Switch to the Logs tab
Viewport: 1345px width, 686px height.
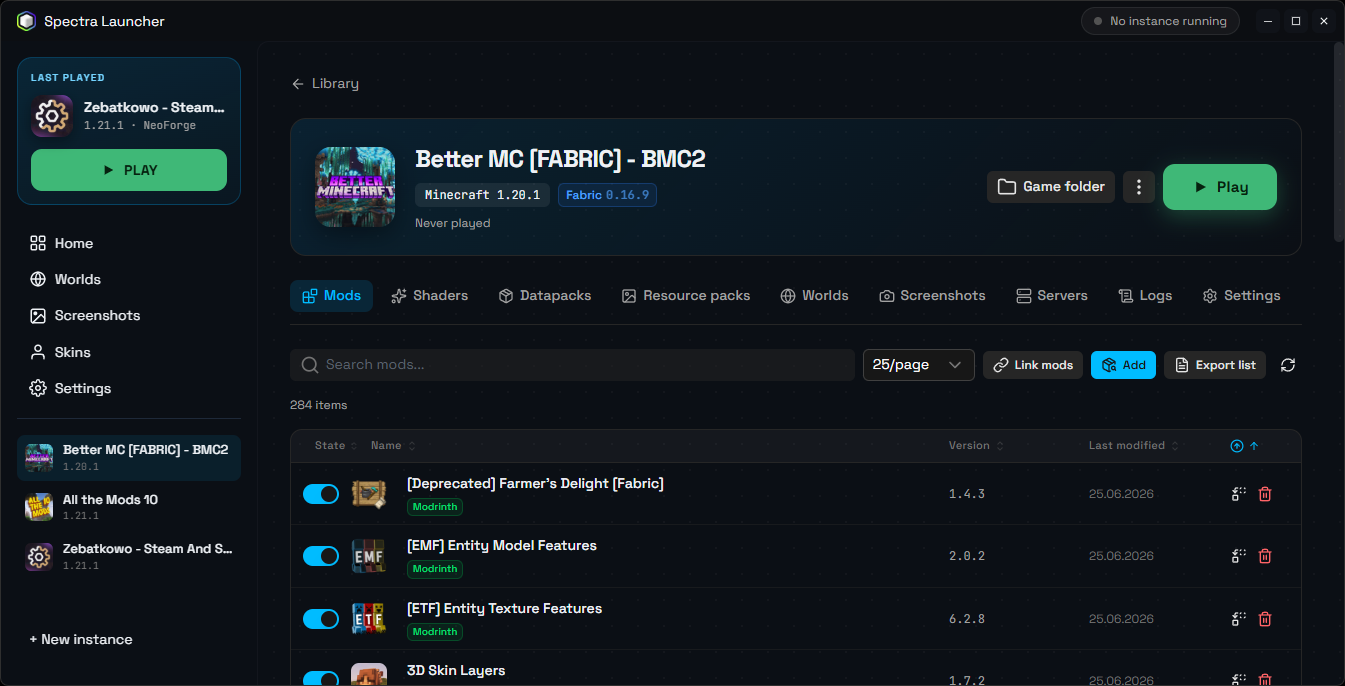(1145, 296)
